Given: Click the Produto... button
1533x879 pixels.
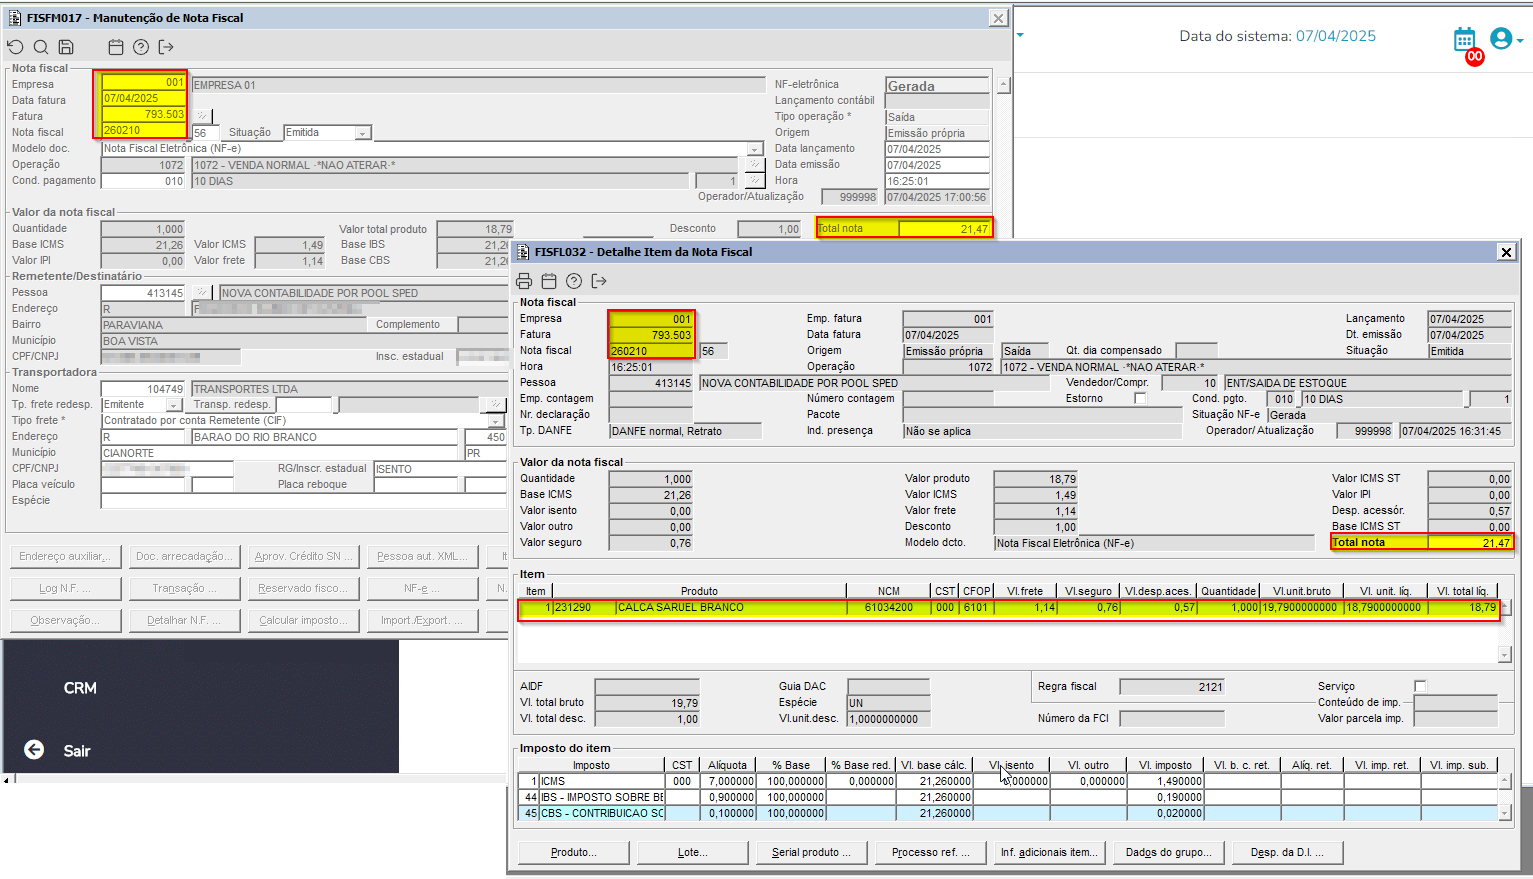Looking at the screenshot, I should (x=574, y=852).
